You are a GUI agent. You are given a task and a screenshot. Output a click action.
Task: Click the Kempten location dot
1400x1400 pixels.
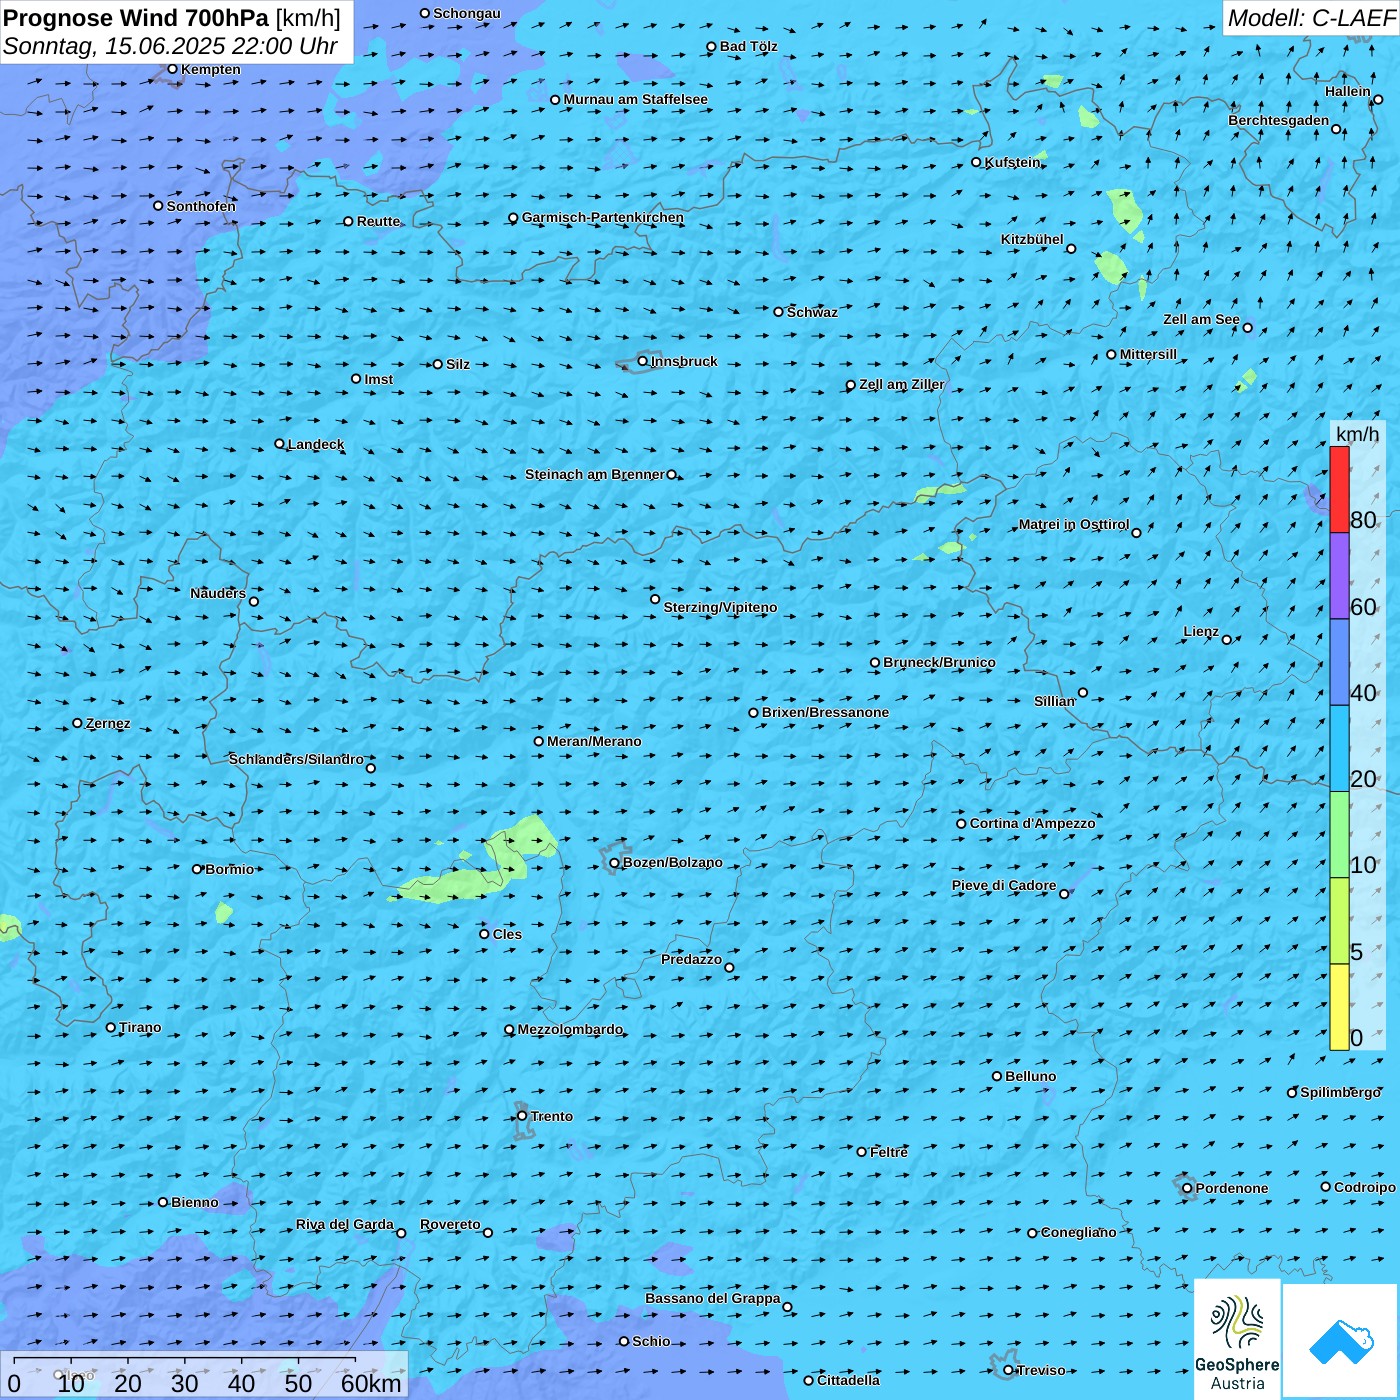[172, 69]
